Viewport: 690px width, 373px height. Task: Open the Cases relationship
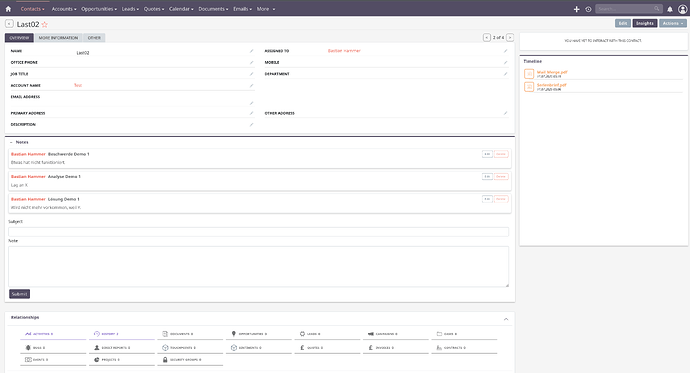(464, 334)
